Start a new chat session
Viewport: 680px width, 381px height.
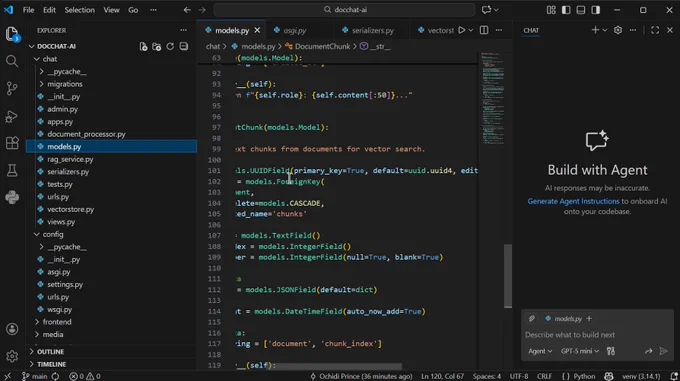pyautogui.click(x=595, y=30)
